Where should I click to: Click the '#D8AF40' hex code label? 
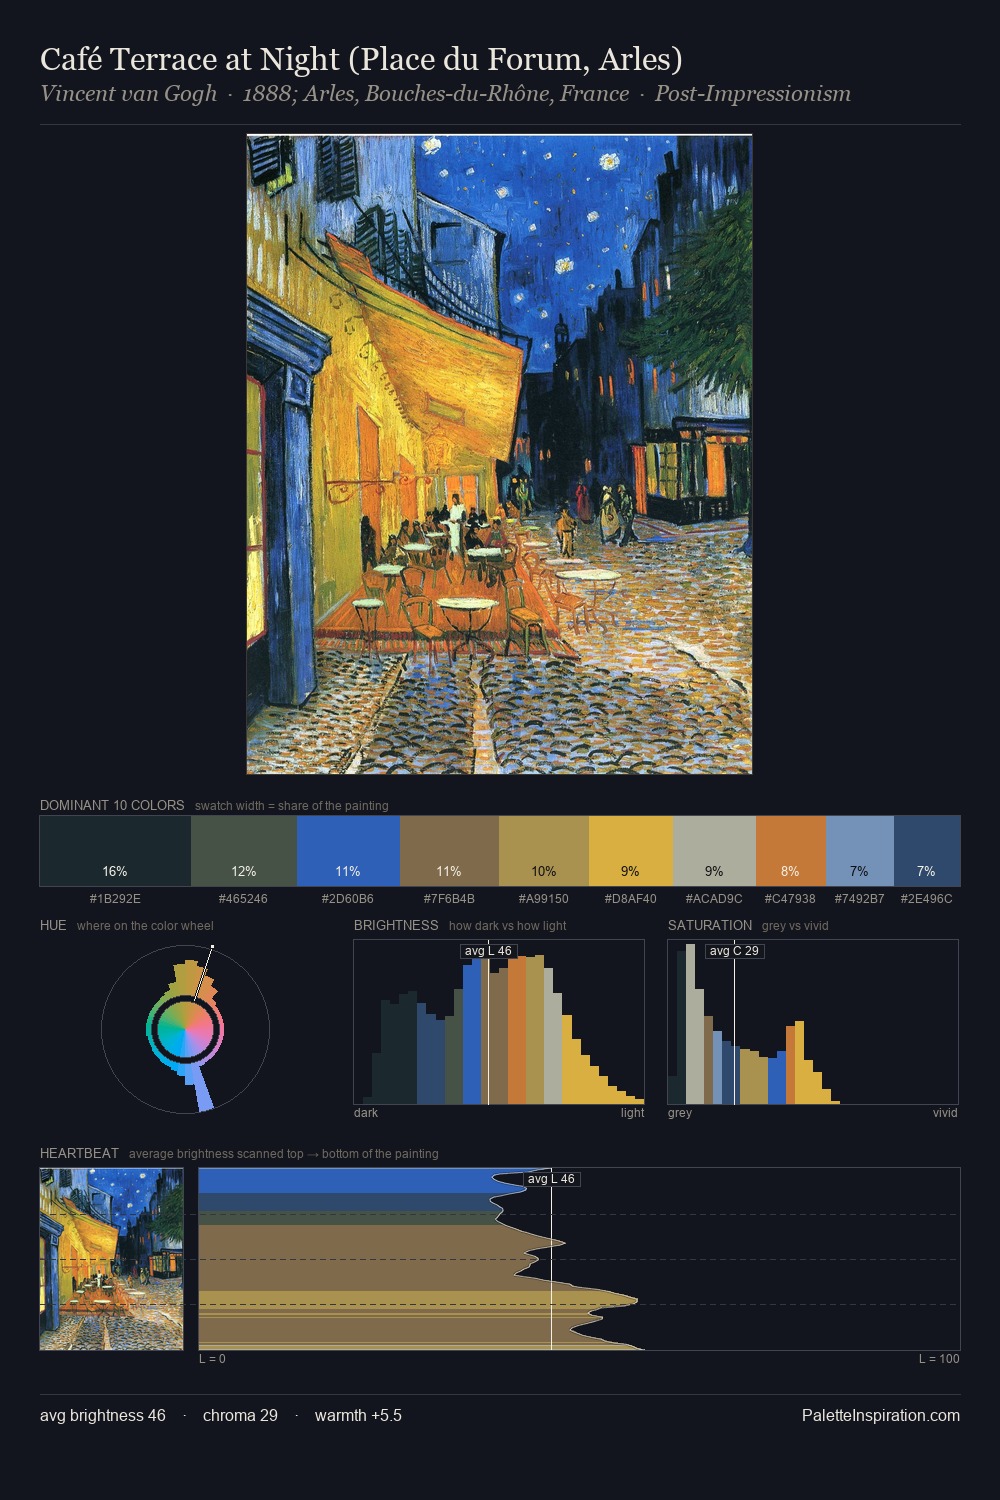pyautogui.click(x=631, y=898)
